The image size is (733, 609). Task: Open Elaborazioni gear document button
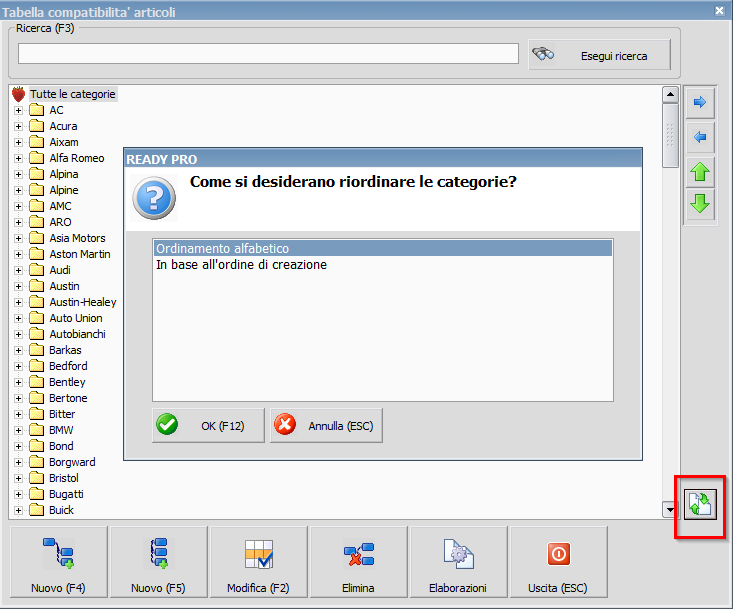pyautogui.click(x=459, y=562)
